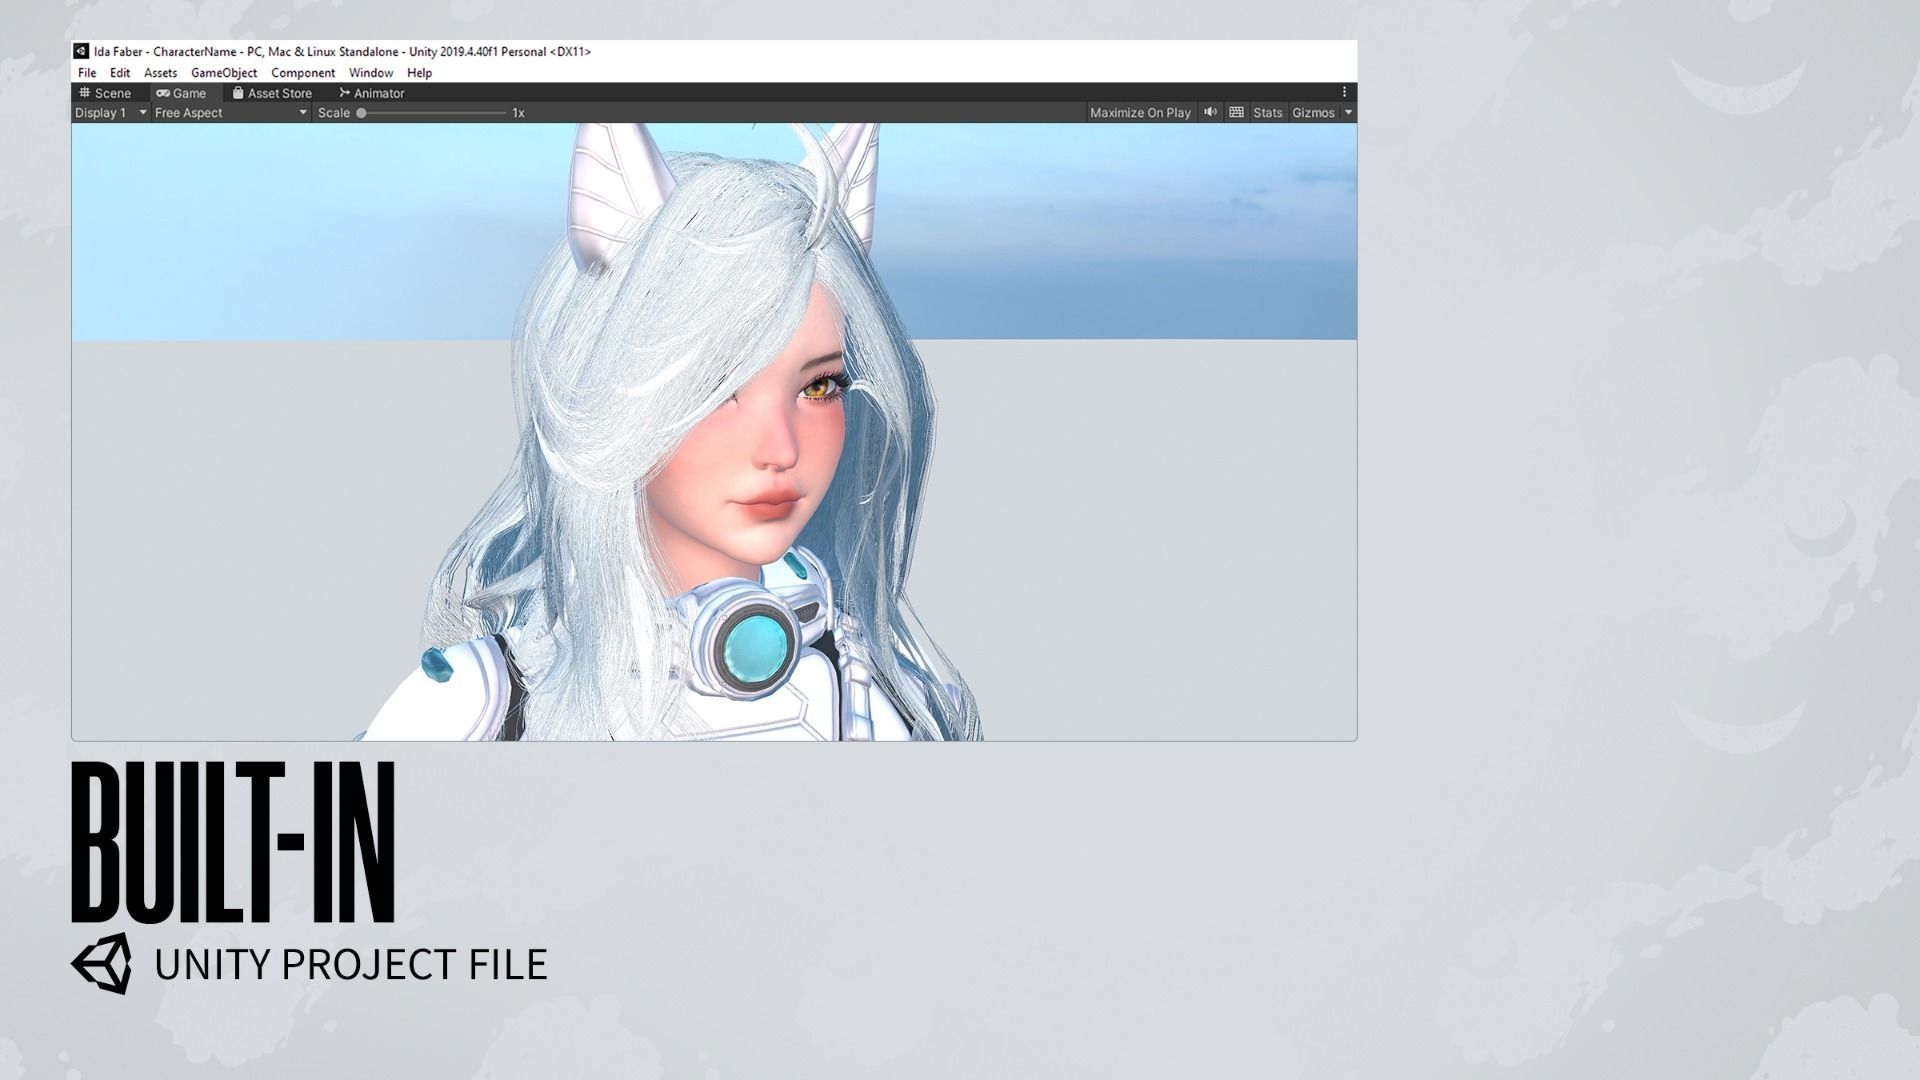Click the Asset Store bag icon

coord(238,92)
